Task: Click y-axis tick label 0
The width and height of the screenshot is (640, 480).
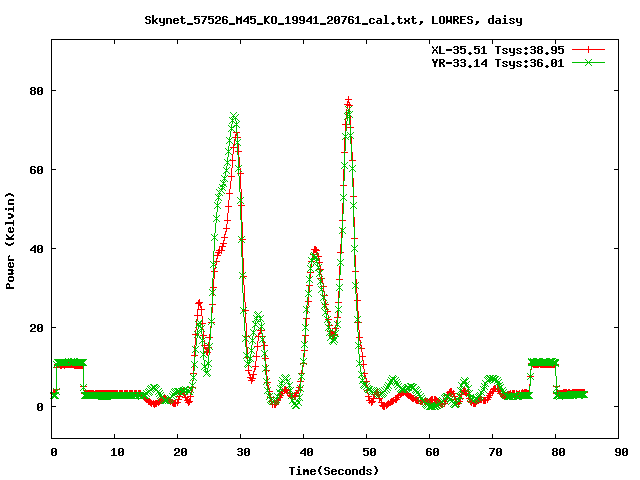Action: pyautogui.click(x=40, y=407)
